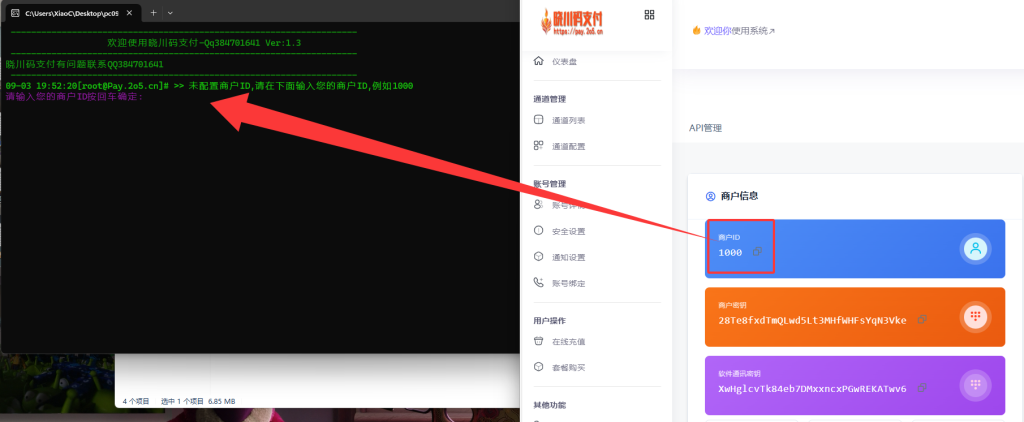The height and width of the screenshot is (422, 1024).
Task: Click the 通知设置 sidebar icon
Action: click(x=540, y=257)
